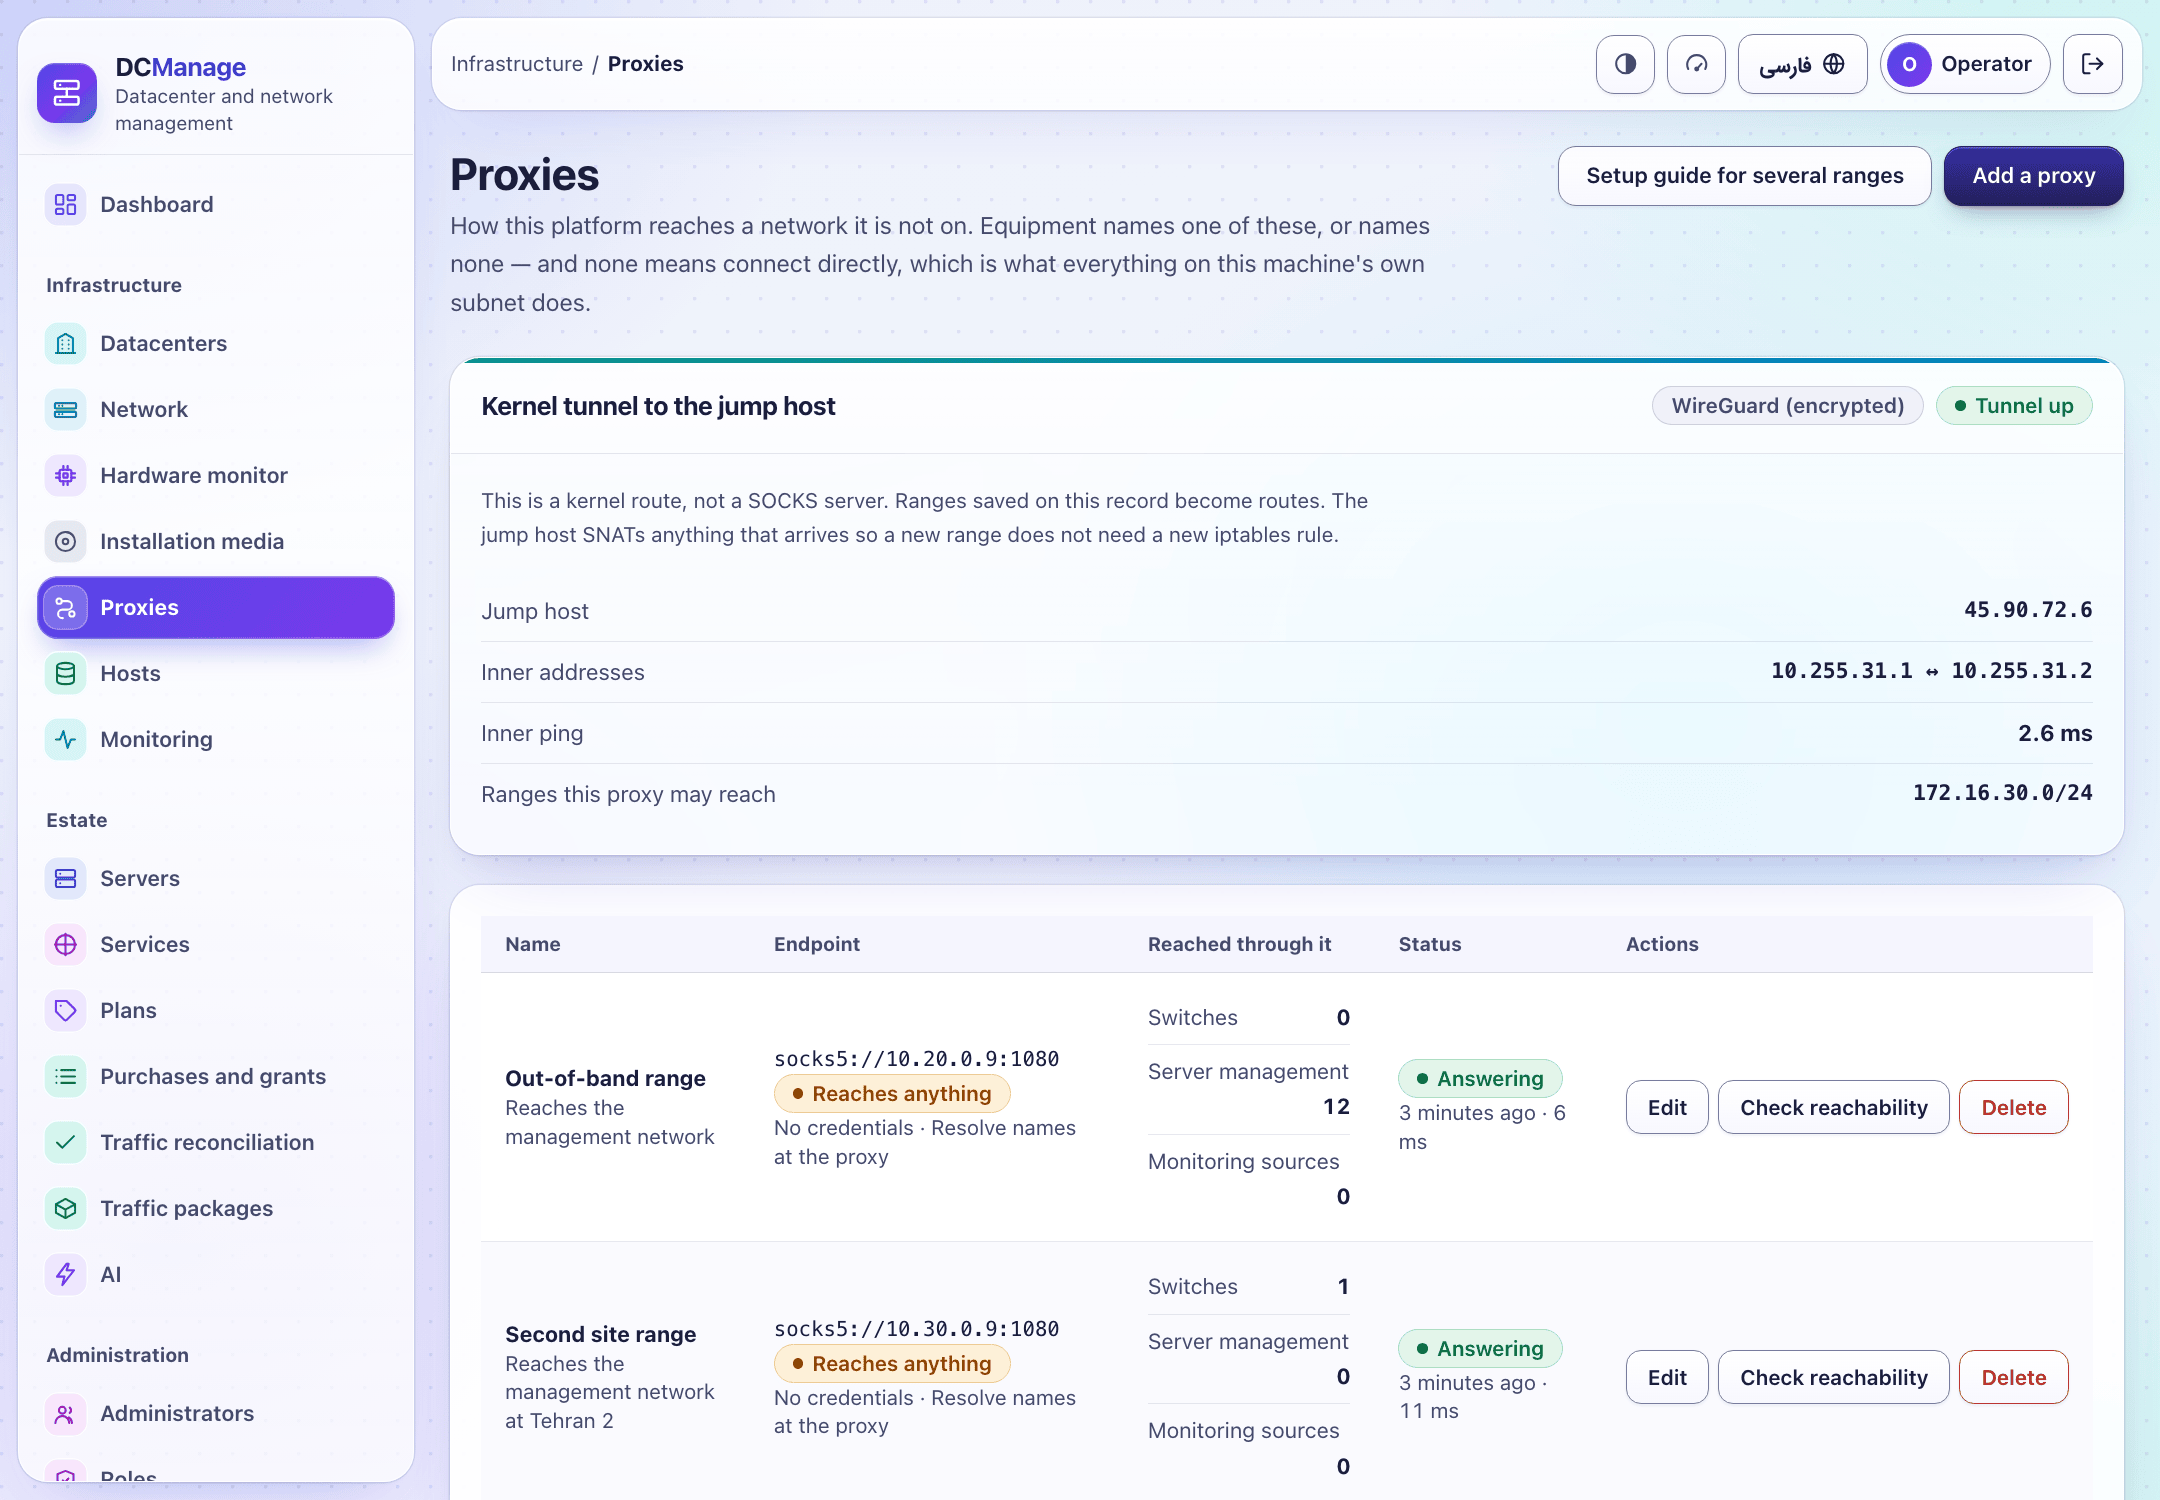
Task: Open Dashboard from the sidebar
Action: pos(216,205)
